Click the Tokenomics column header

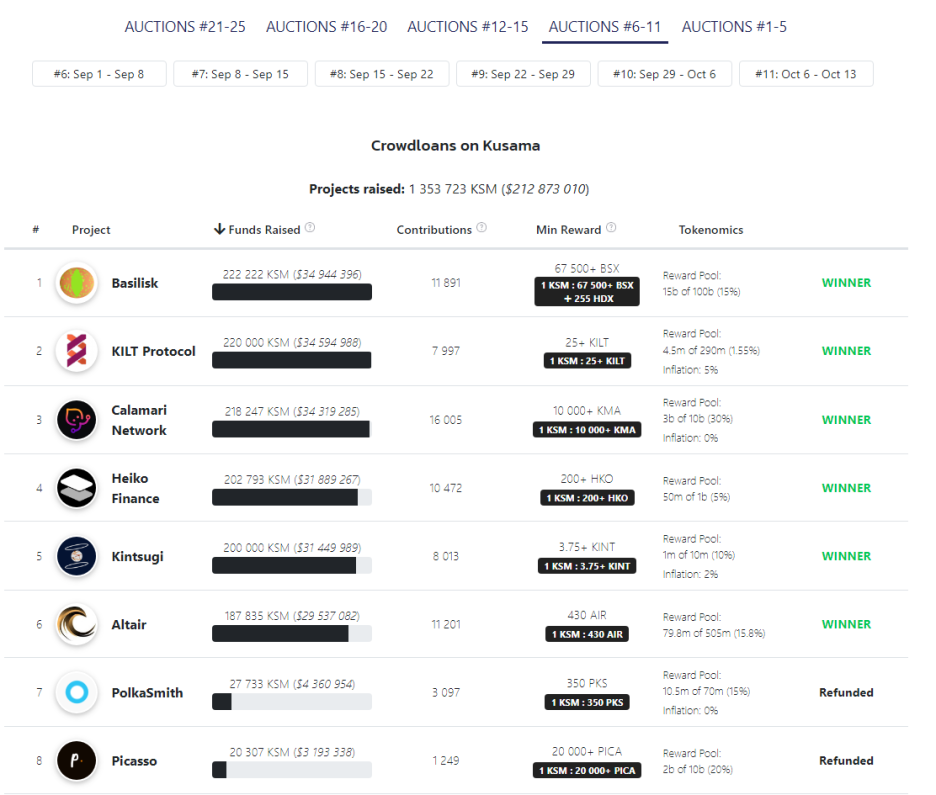pos(711,230)
